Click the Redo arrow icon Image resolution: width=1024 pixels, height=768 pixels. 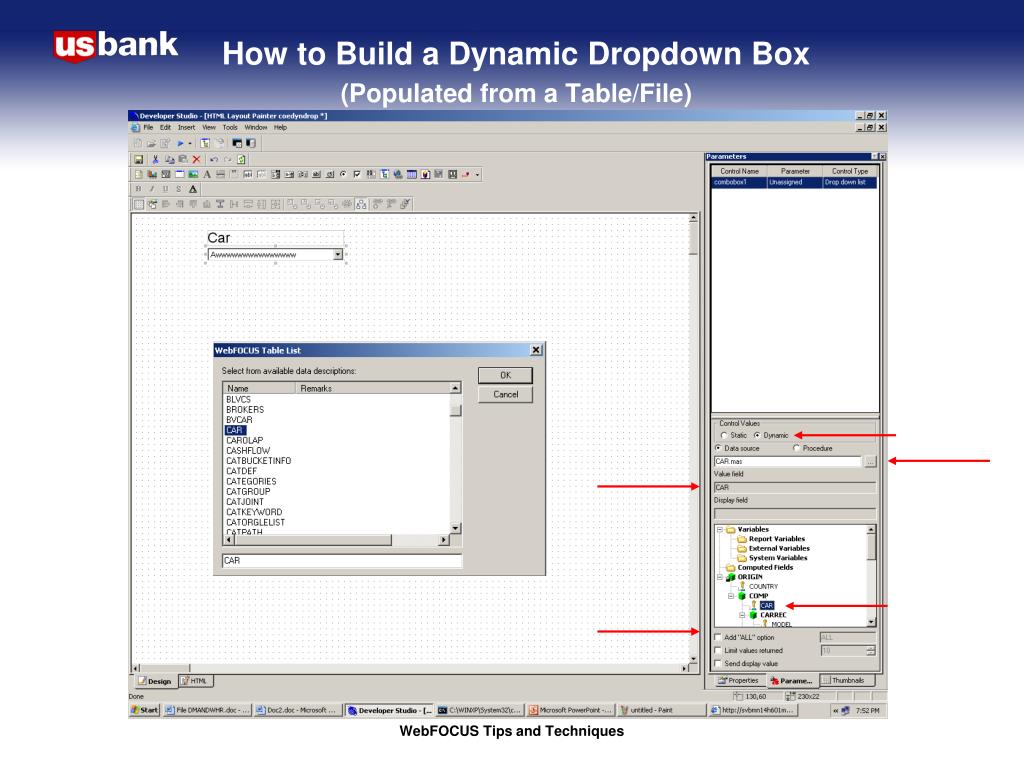228,160
